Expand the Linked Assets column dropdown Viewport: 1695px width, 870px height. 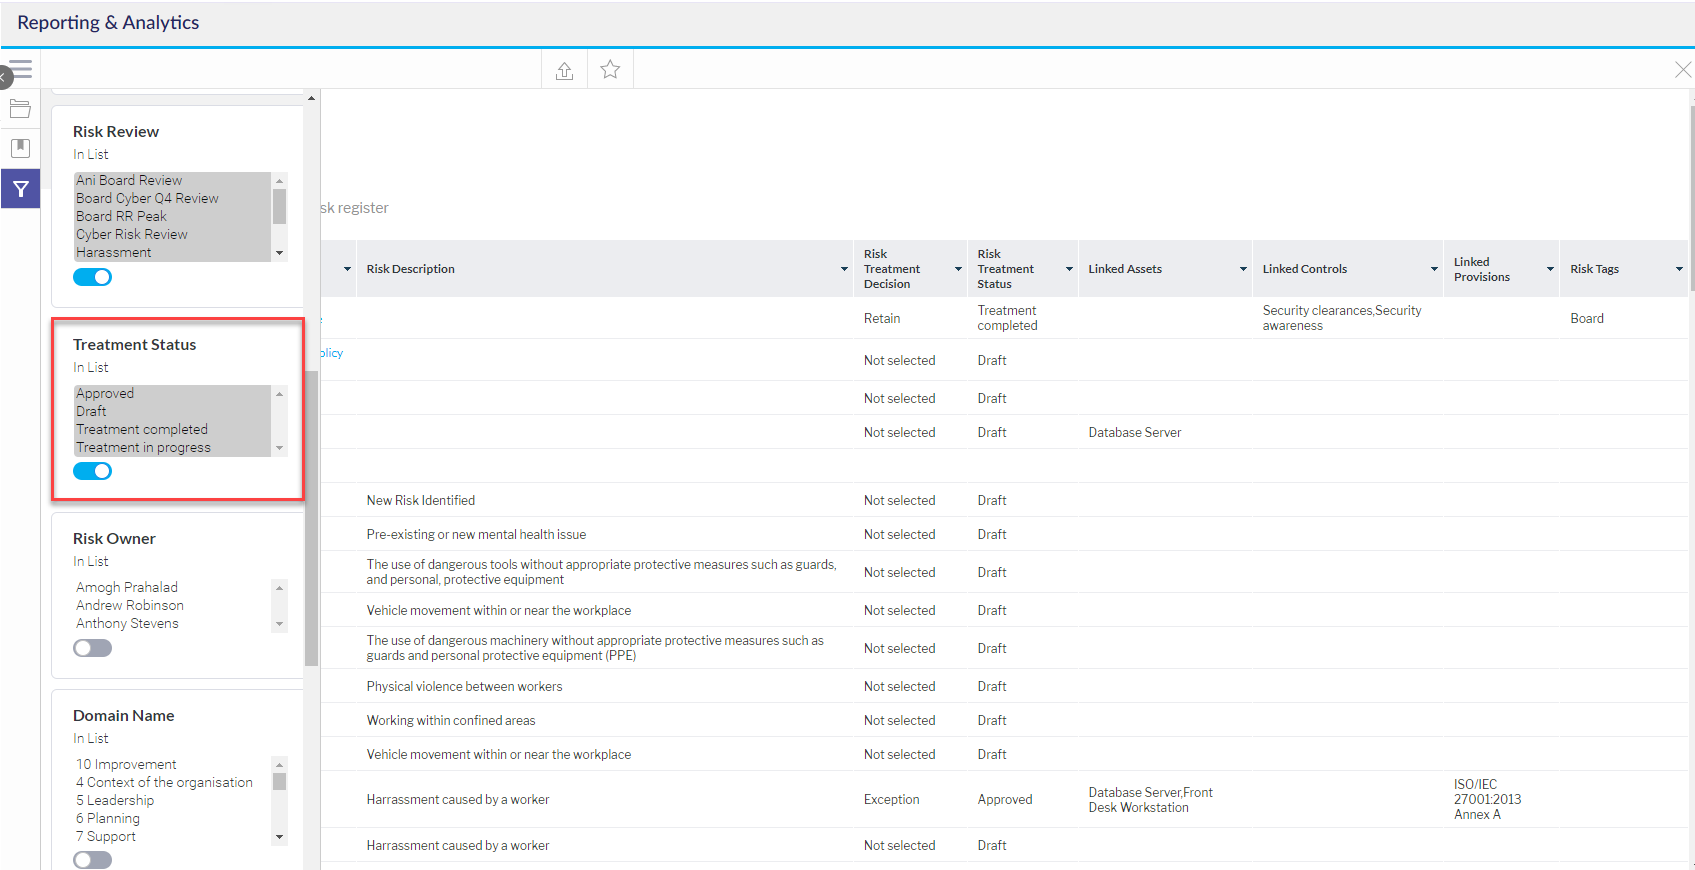click(1243, 269)
